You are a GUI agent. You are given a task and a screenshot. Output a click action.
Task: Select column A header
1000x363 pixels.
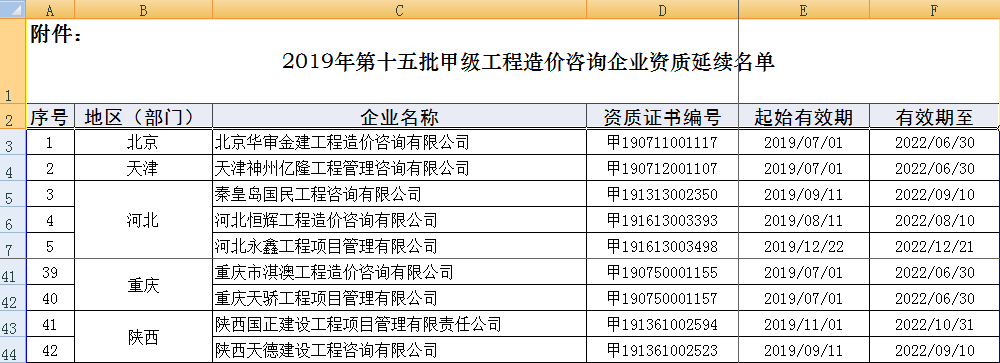(50, 9)
